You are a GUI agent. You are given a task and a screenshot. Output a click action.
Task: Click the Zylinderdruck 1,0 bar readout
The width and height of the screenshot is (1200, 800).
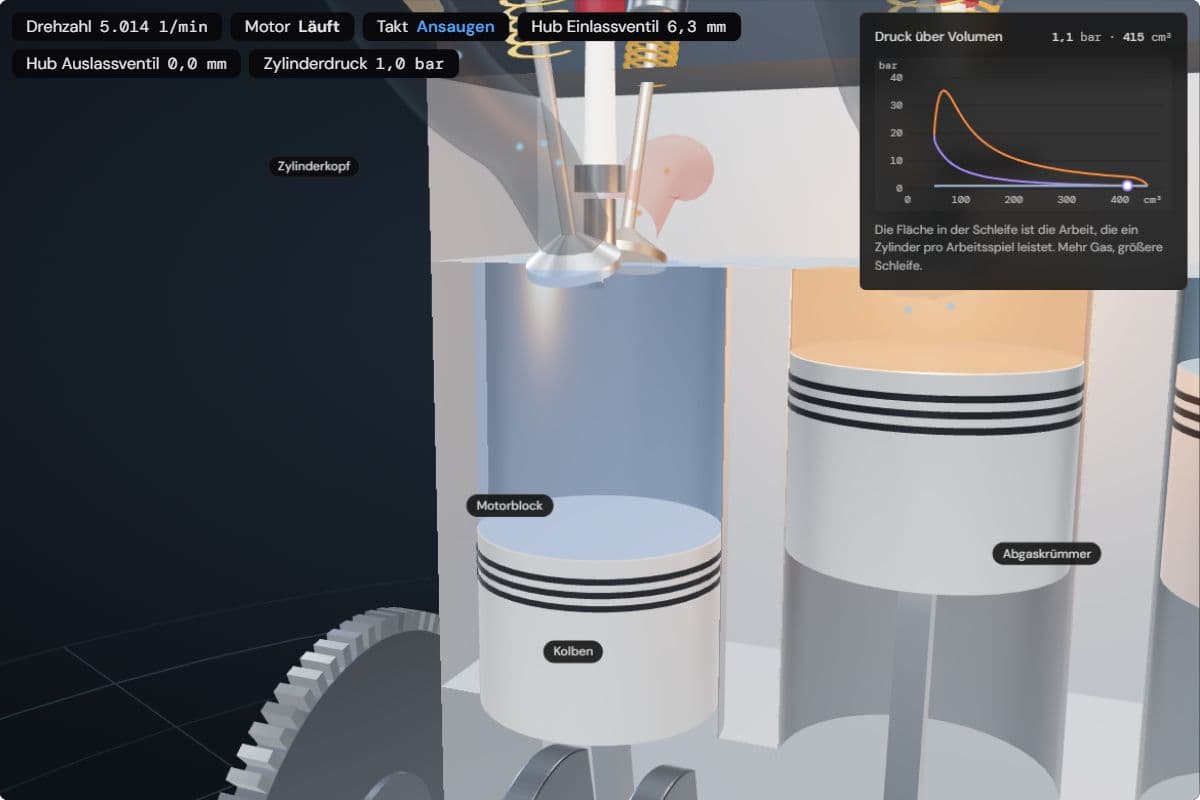(x=354, y=64)
